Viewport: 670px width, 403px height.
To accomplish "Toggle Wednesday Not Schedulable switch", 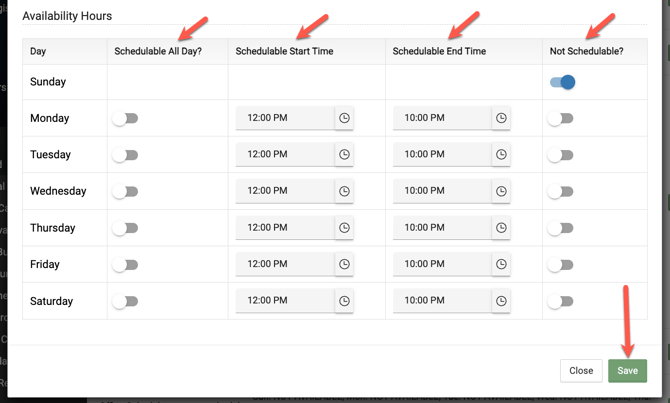I will (x=560, y=191).
